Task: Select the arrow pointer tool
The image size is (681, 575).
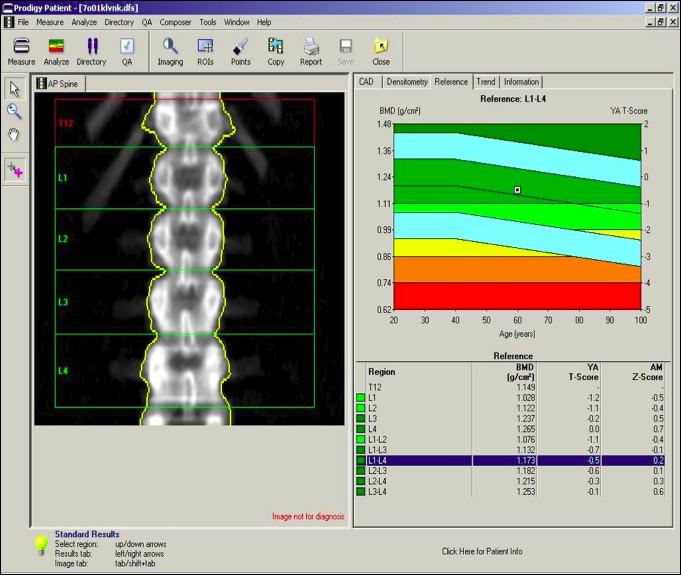Action: 14,89
